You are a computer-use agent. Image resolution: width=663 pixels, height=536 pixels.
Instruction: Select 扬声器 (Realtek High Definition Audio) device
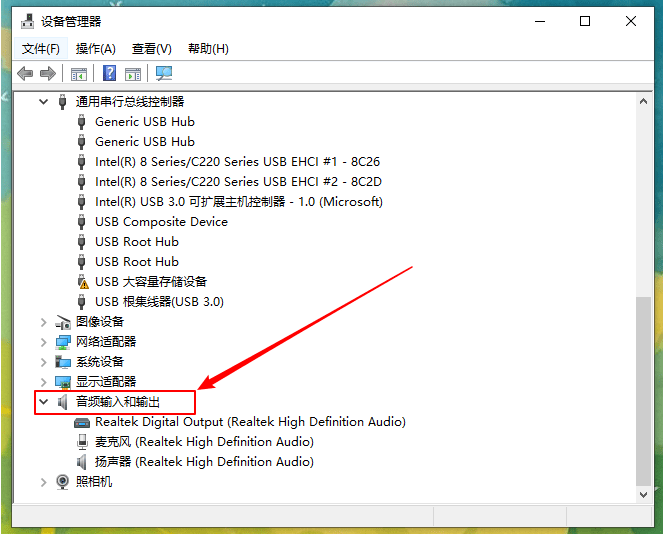click(x=204, y=462)
